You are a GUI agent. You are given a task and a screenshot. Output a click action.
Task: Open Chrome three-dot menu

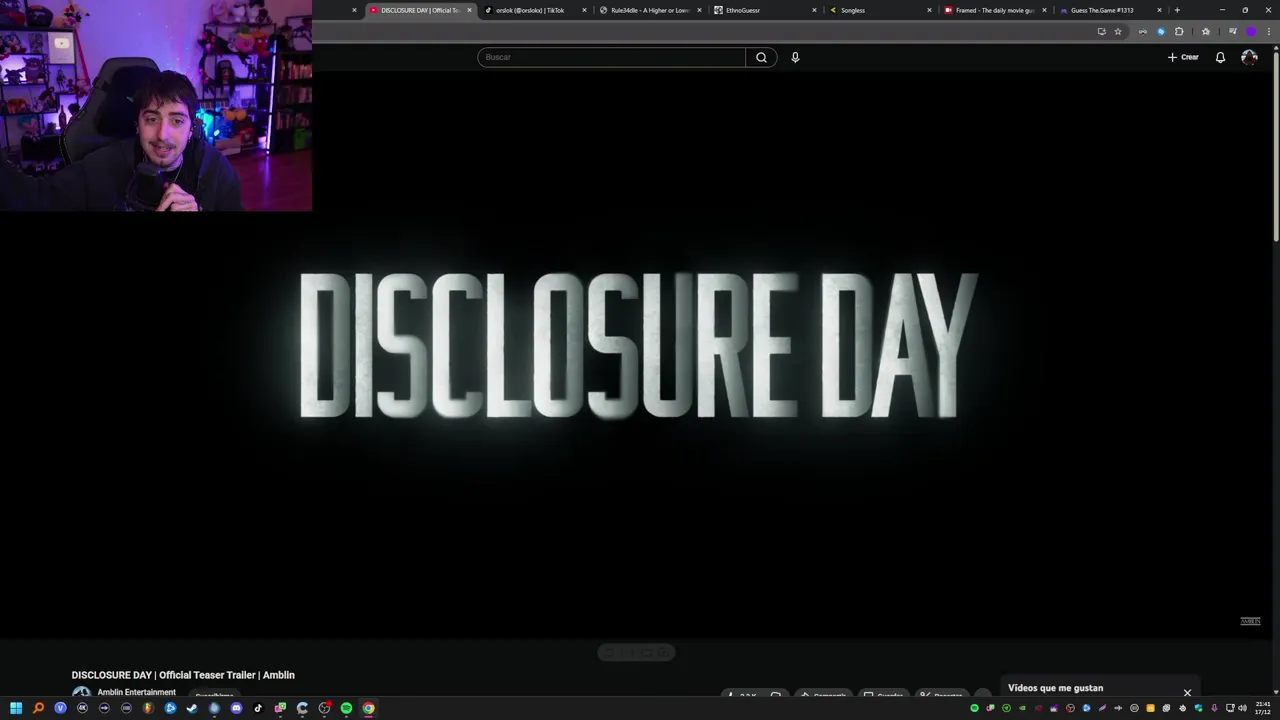(x=1268, y=31)
